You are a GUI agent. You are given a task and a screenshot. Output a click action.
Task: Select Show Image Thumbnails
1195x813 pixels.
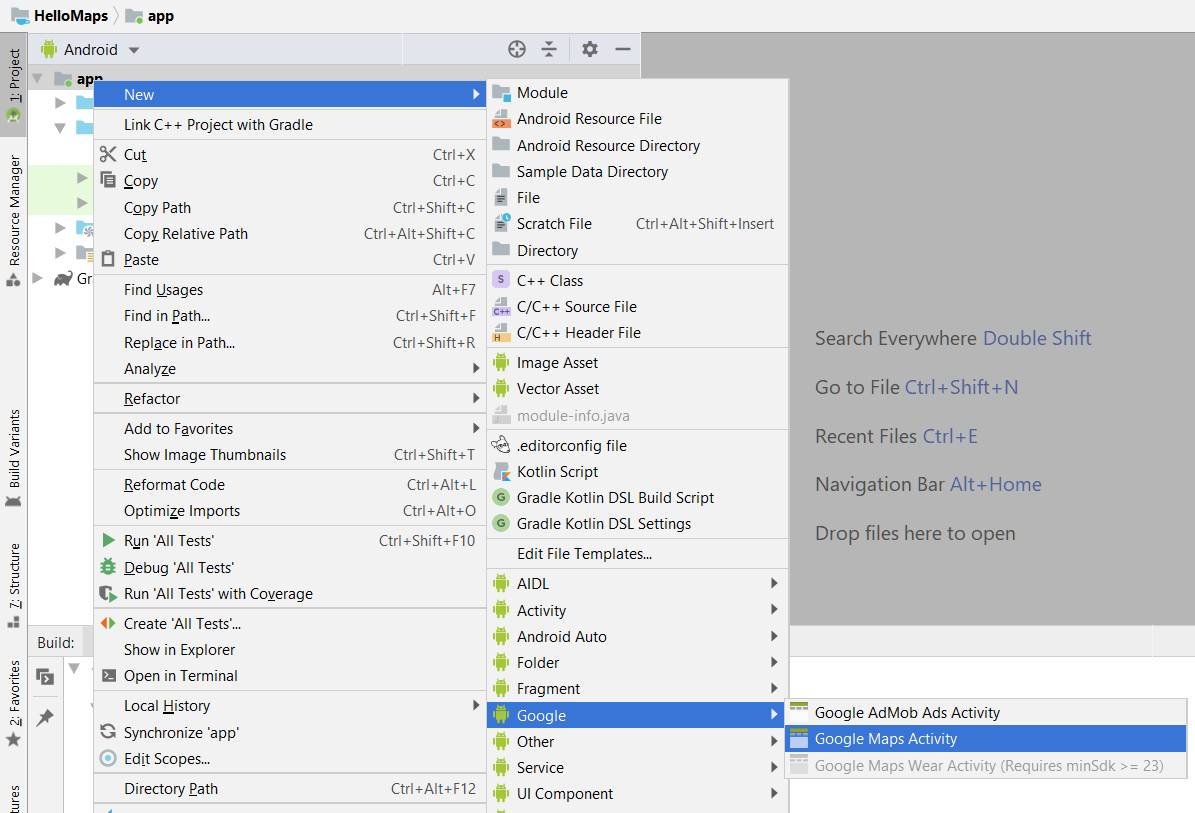[x=290, y=454]
